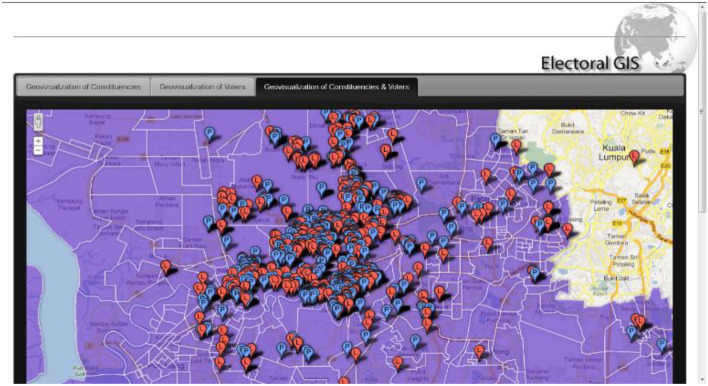Click the blue P marker near Ara Damansara
The height and width of the screenshot is (386, 708).
tap(421, 184)
